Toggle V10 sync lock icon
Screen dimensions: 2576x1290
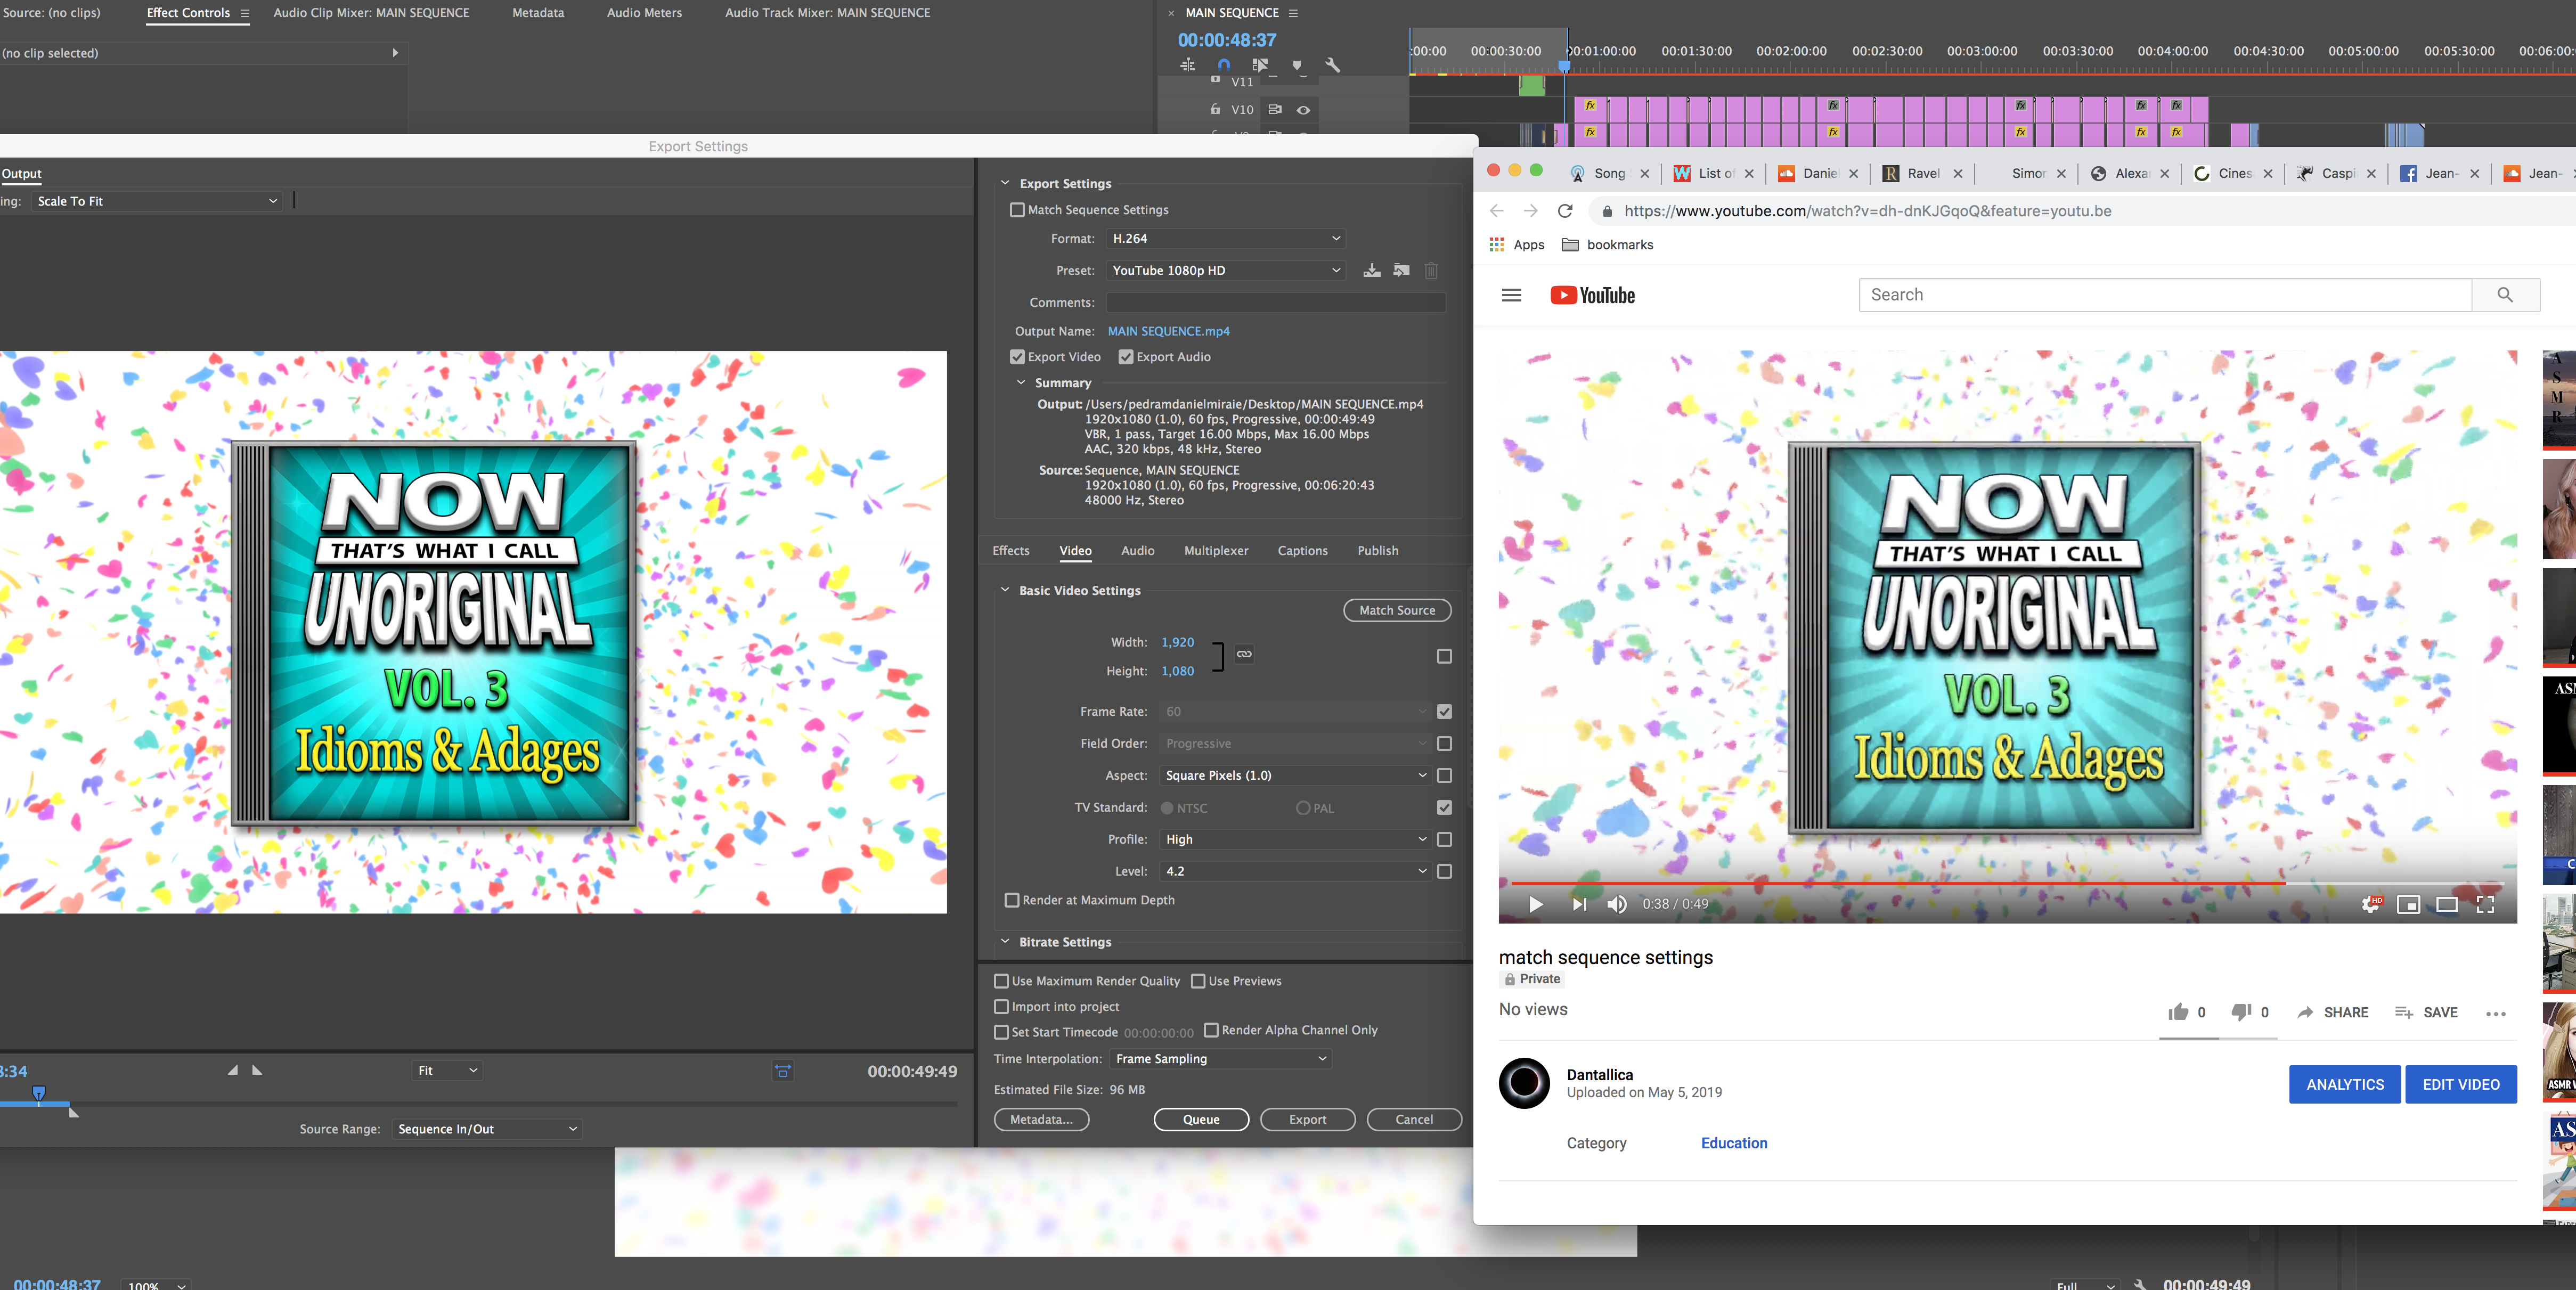[1275, 109]
